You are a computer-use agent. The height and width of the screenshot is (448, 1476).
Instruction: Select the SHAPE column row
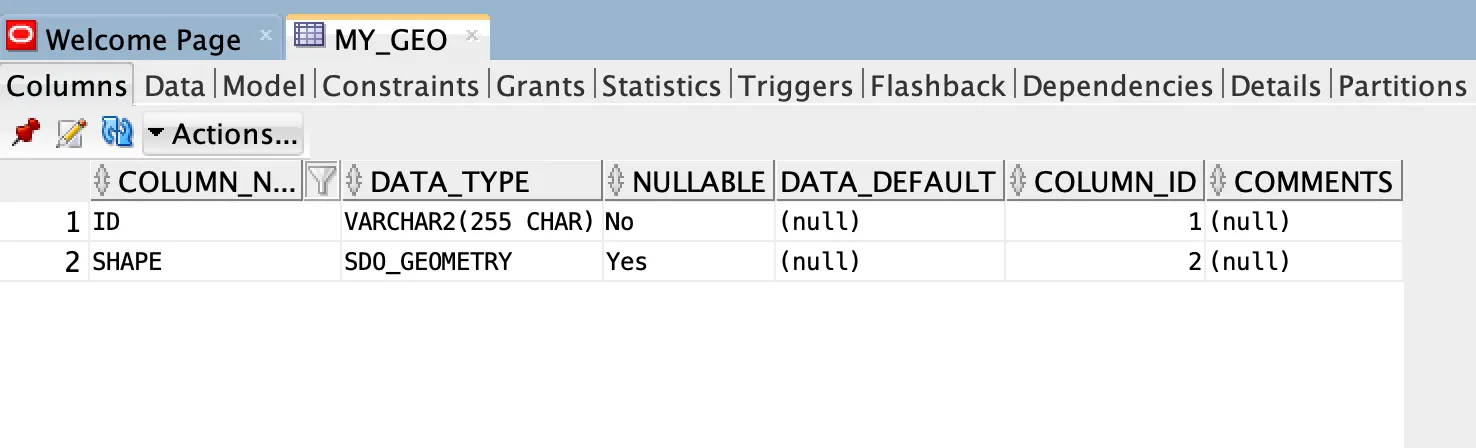pos(702,262)
